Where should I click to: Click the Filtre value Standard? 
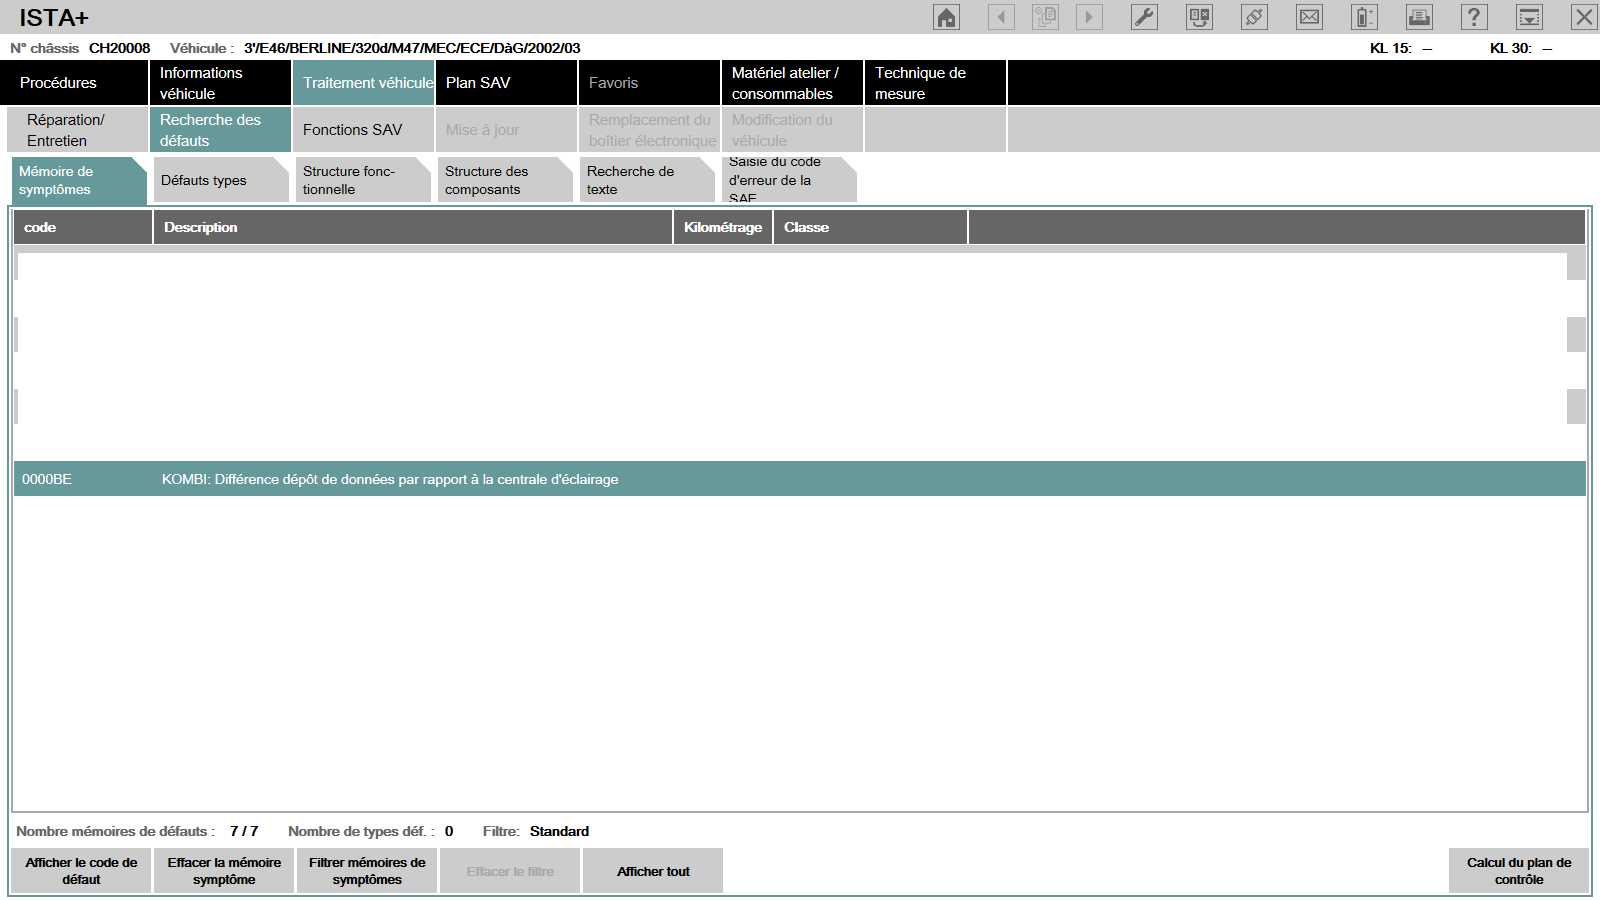[x=559, y=831]
